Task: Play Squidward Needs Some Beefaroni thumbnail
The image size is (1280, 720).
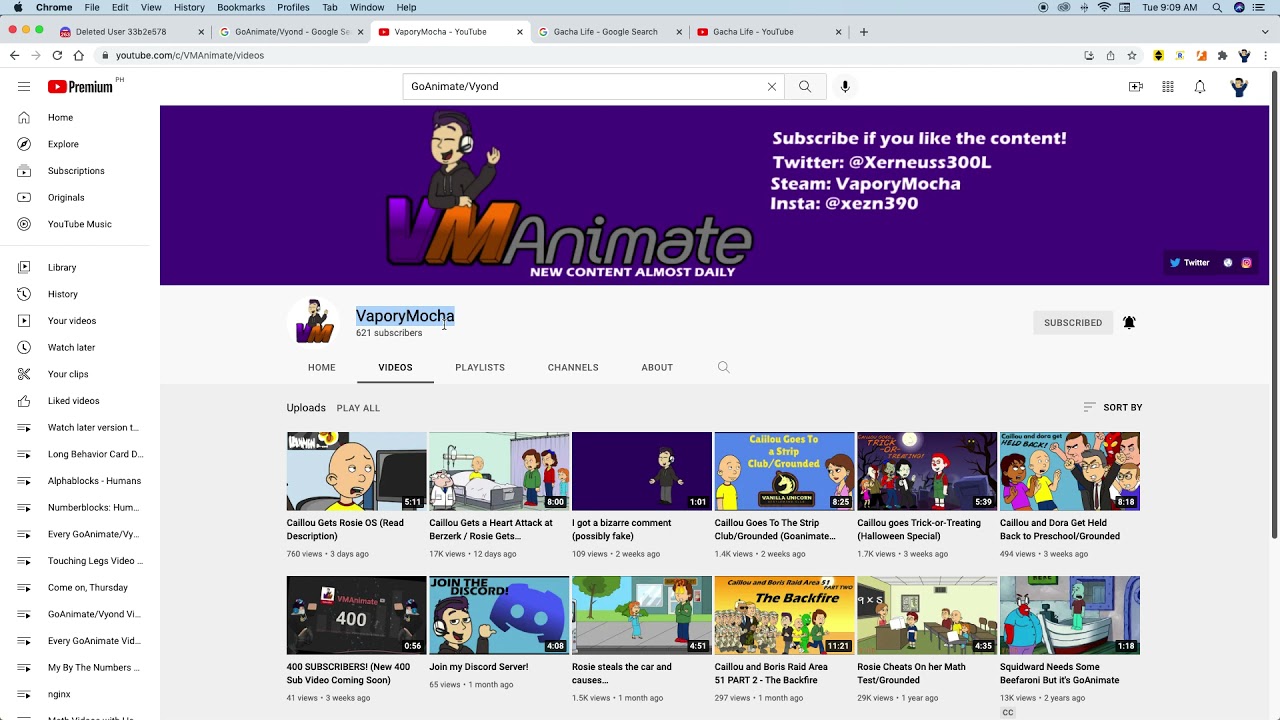Action: (x=1070, y=615)
